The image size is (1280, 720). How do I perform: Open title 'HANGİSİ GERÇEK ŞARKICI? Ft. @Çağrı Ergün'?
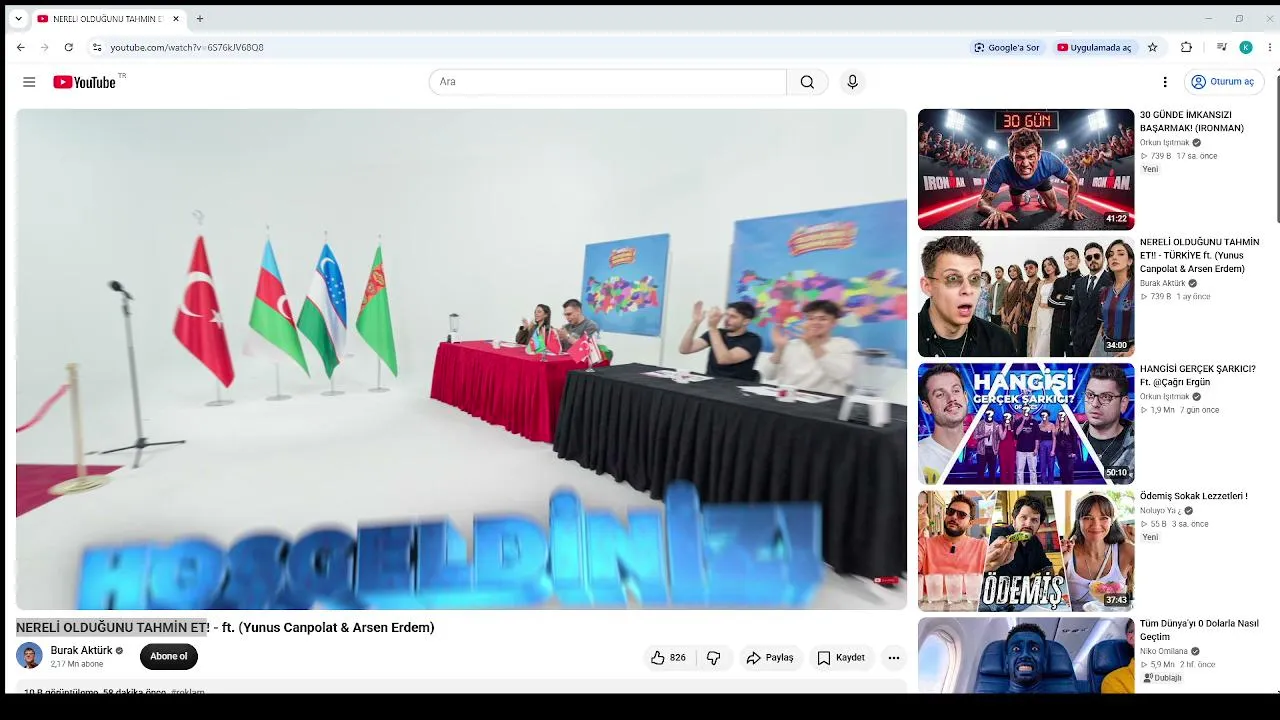pos(1198,376)
